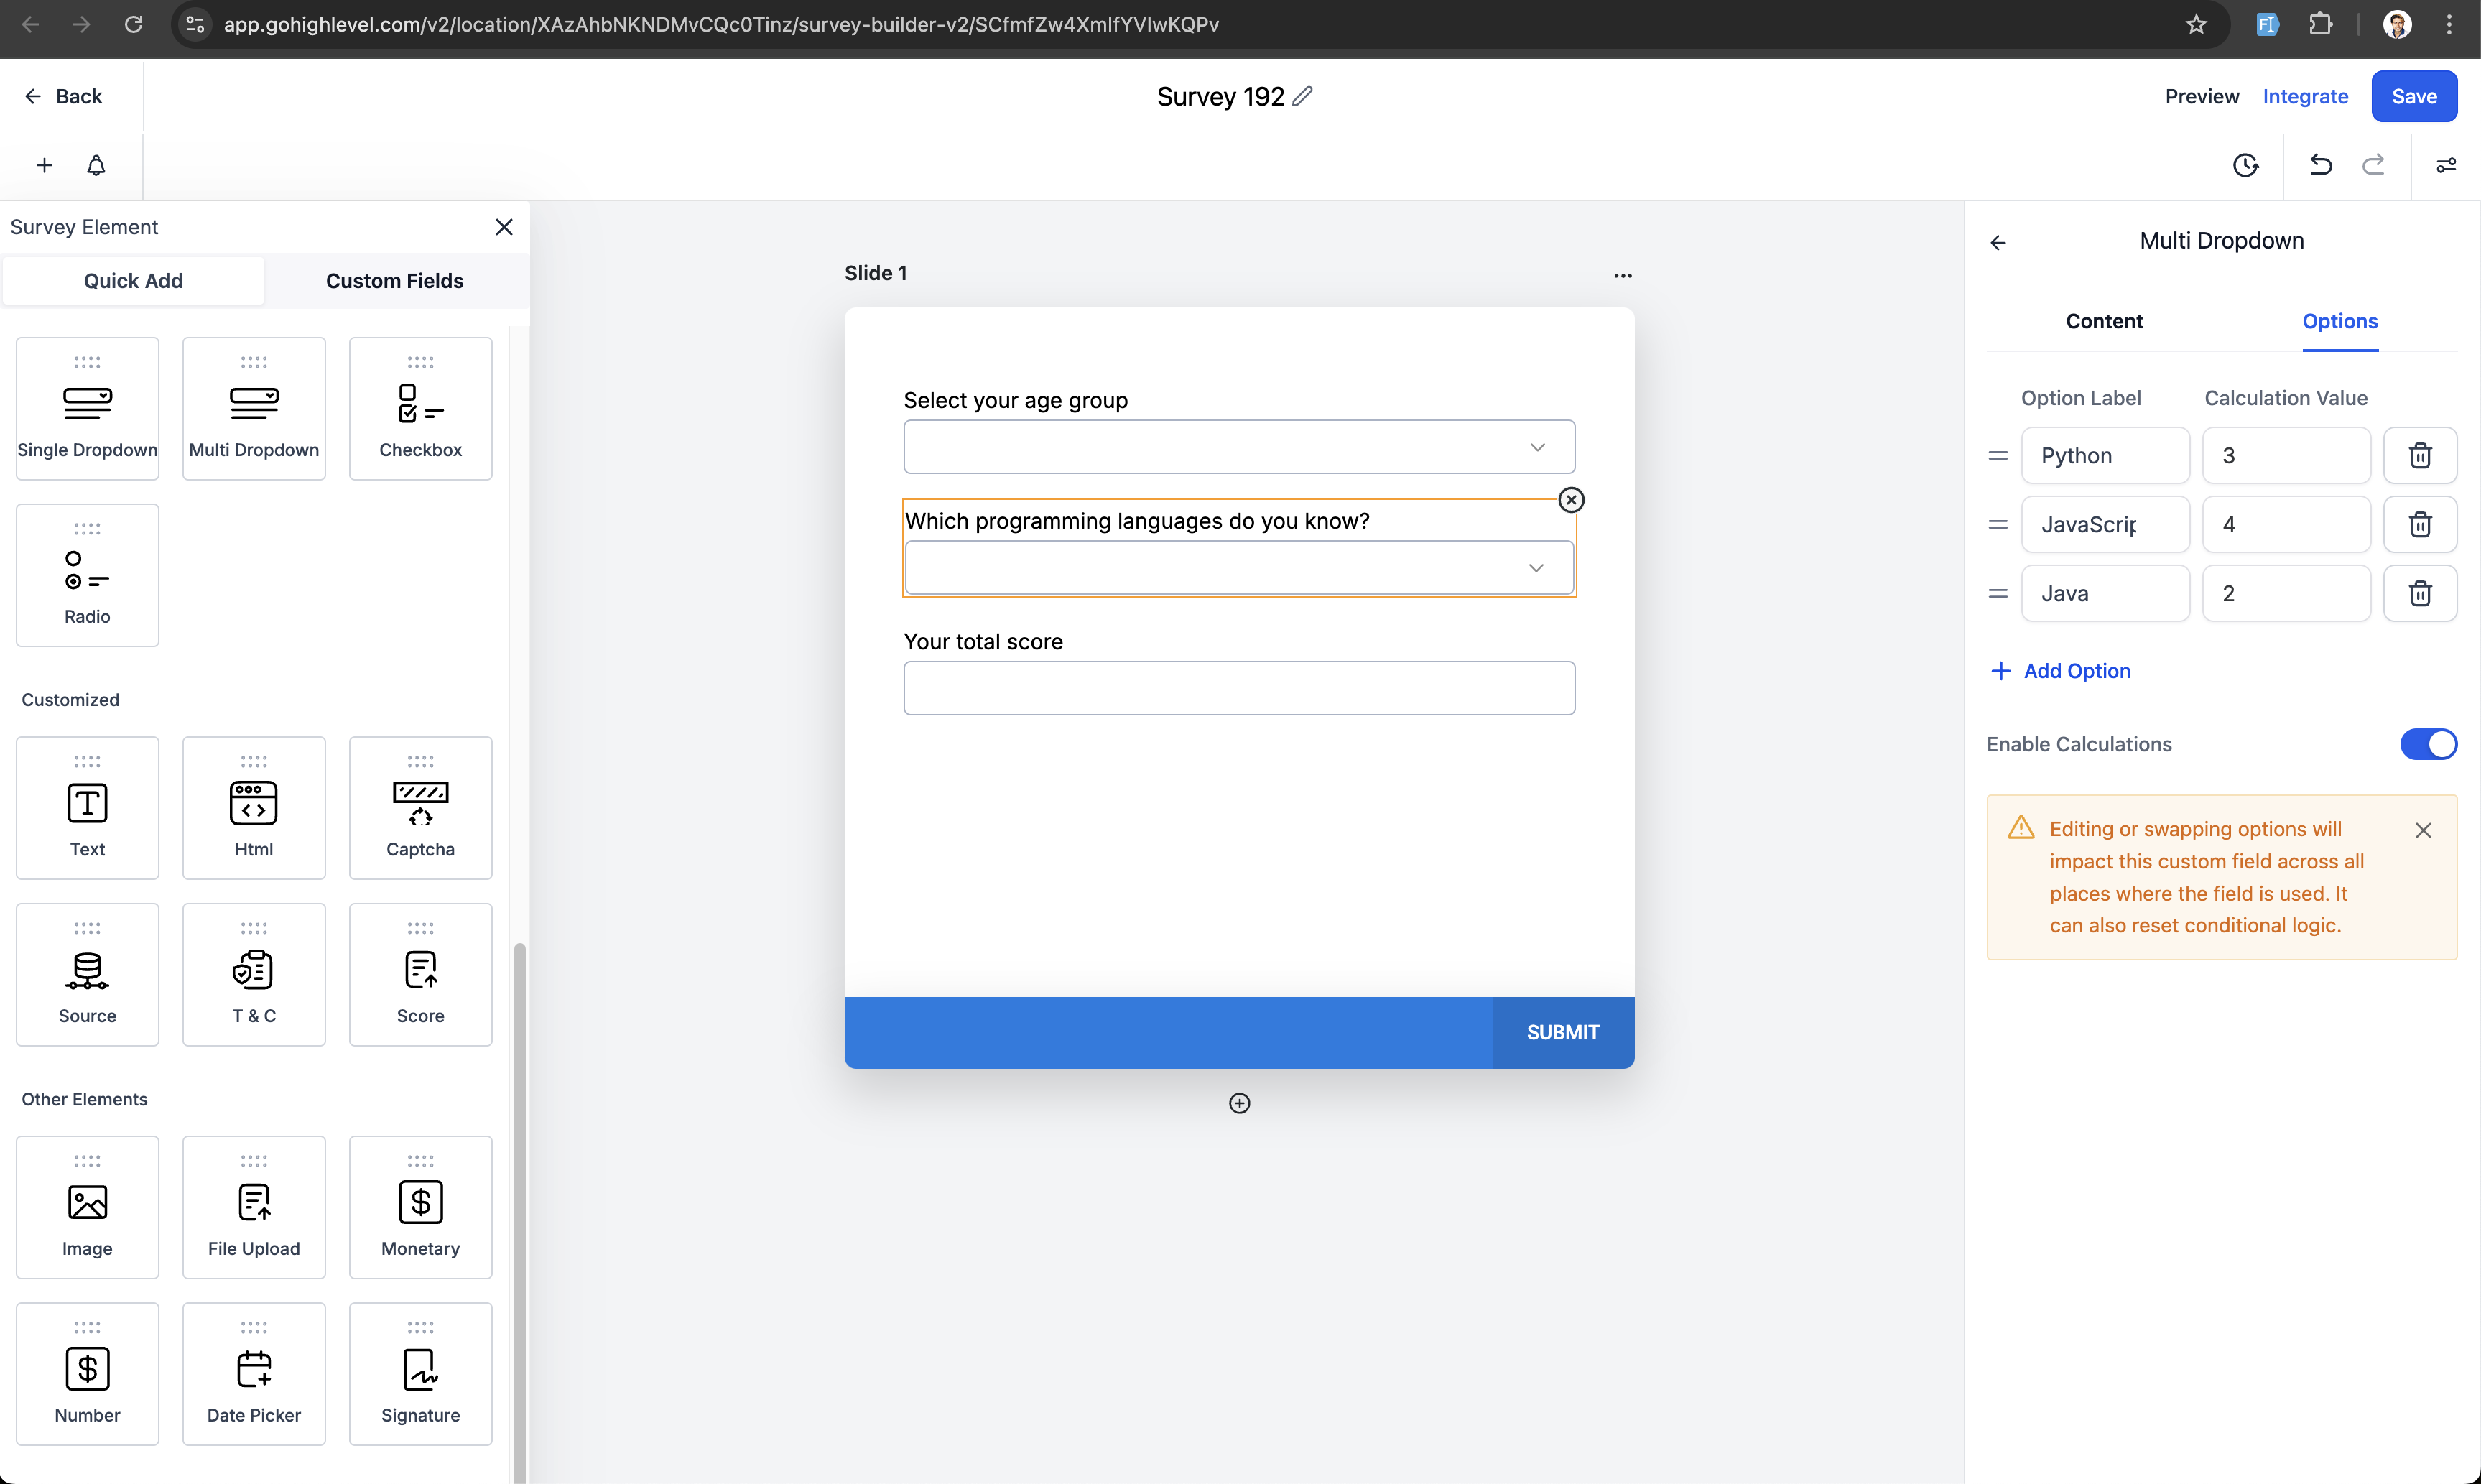This screenshot has height=1484, width=2481.
Task: Click the Save button
Action: click(x=2413, y=96)
